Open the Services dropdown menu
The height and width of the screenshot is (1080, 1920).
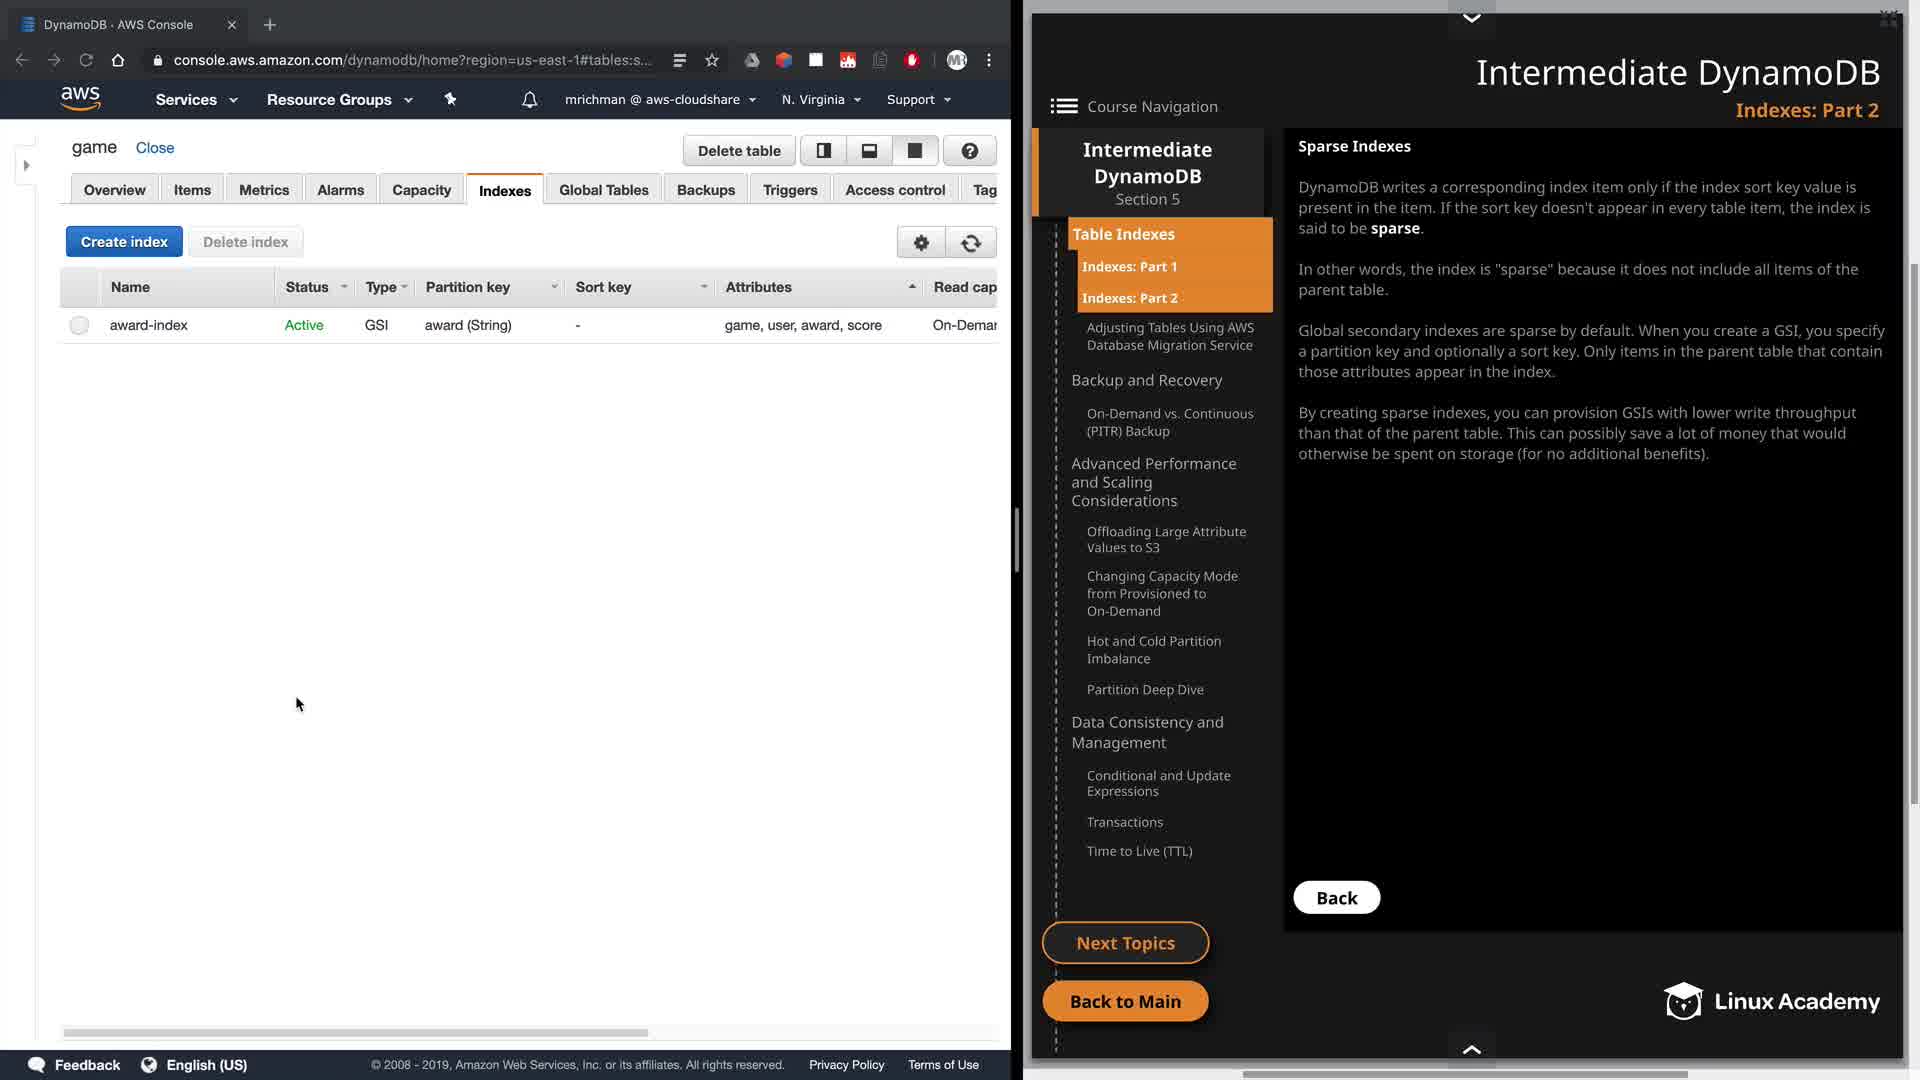pyautogui.click(x=196, y=100)
